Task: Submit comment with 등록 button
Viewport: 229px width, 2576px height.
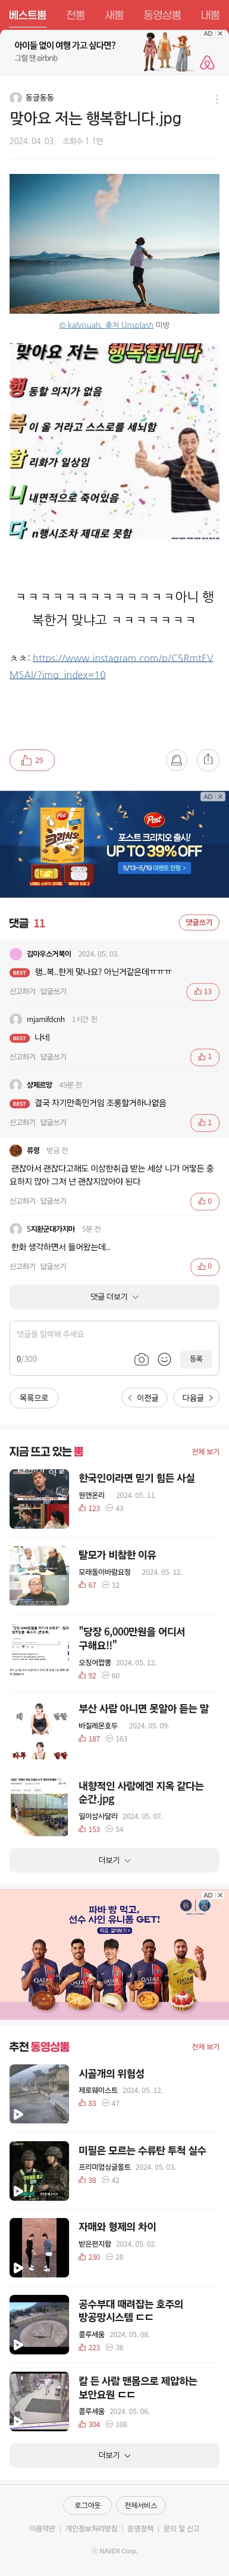Action: click(196, 1359)
